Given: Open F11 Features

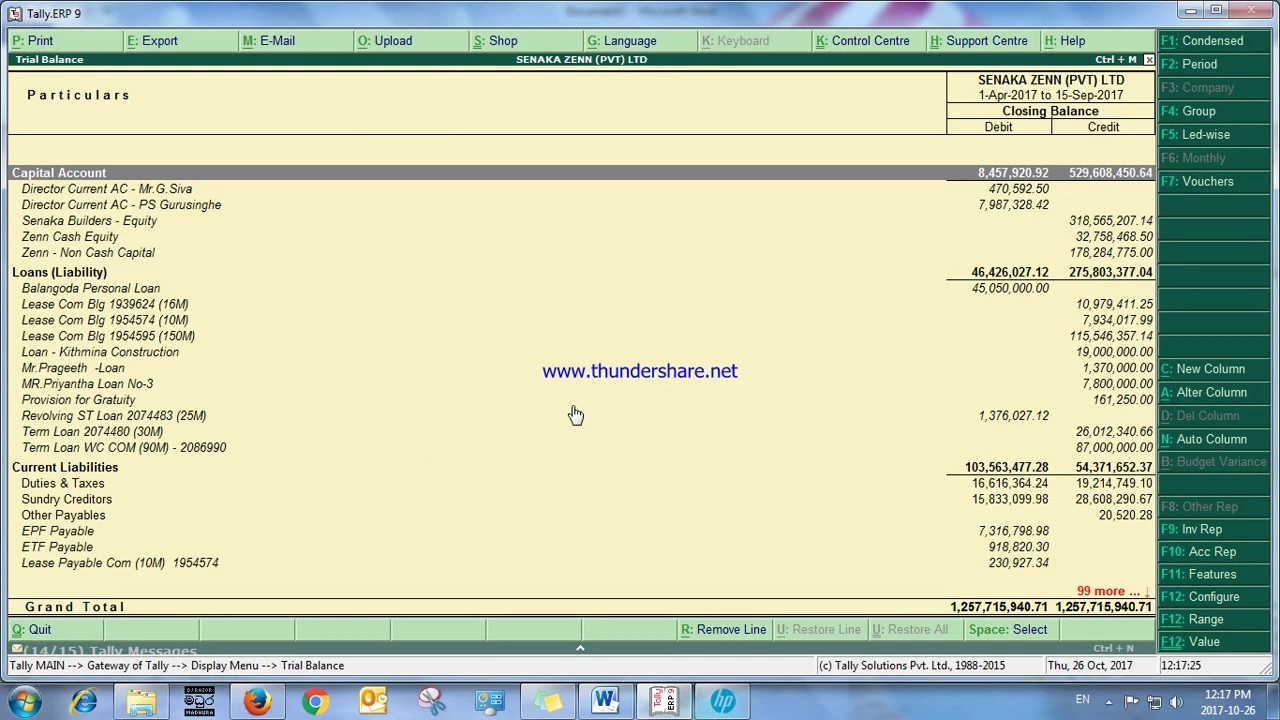Looking at the screenshot, I should coord(1215,574).
